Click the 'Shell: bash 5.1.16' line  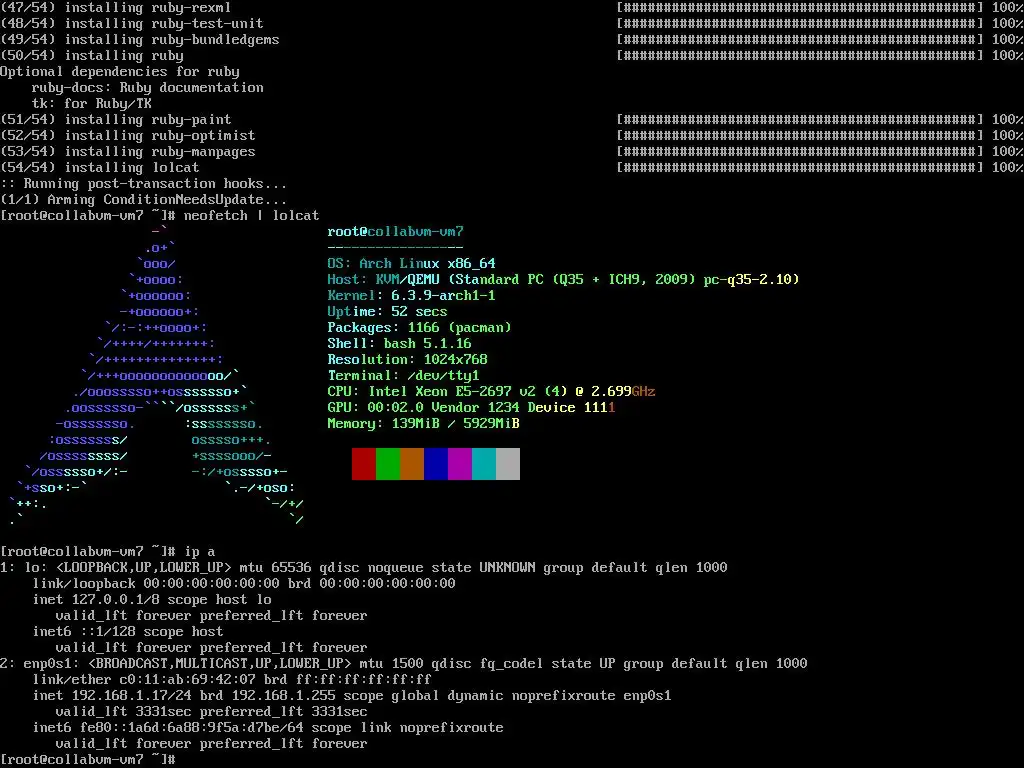[399, 344]
